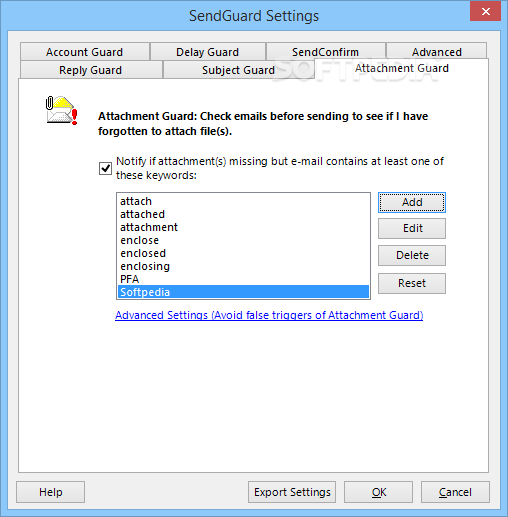Select the keyword "attachment"
The height and width of the screenshot is (517, 508).
click(x=243, y=227)
